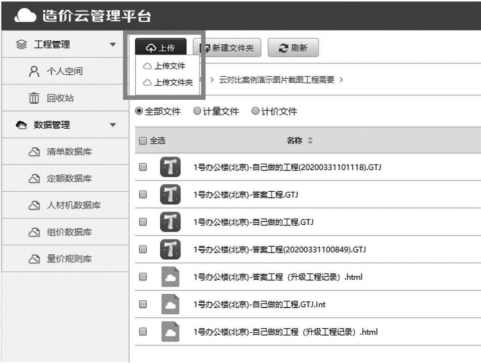This screenshot has width=481, height=363.
Task: Collapse the 数据管理 section arrow
Action: point(113,125)
